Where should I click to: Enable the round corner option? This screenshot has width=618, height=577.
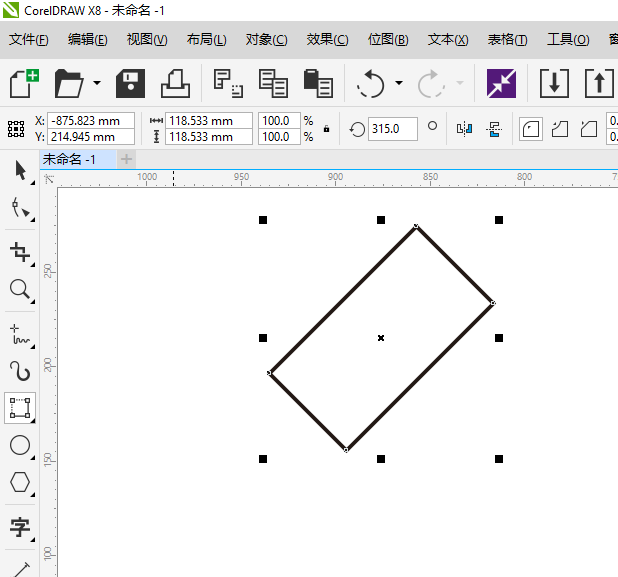pos(531,129)
